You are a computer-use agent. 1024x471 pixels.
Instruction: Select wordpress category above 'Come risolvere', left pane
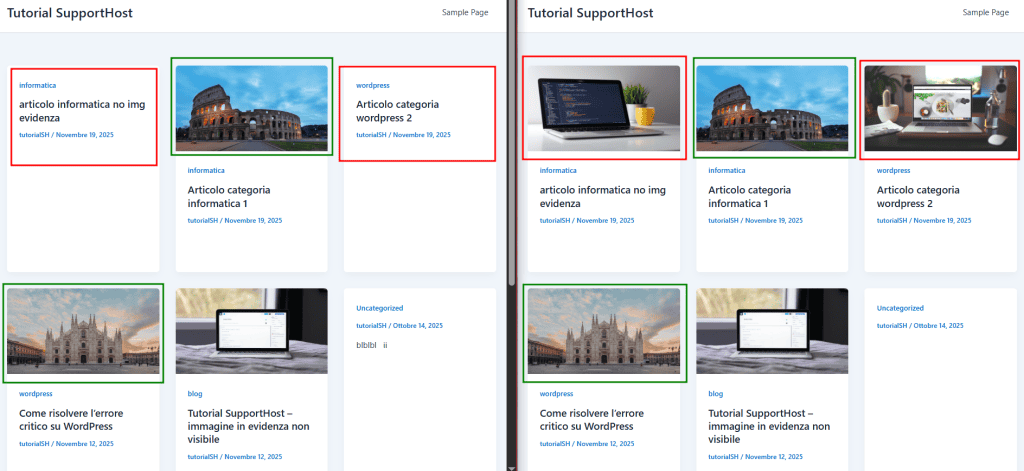pos(35,394)
